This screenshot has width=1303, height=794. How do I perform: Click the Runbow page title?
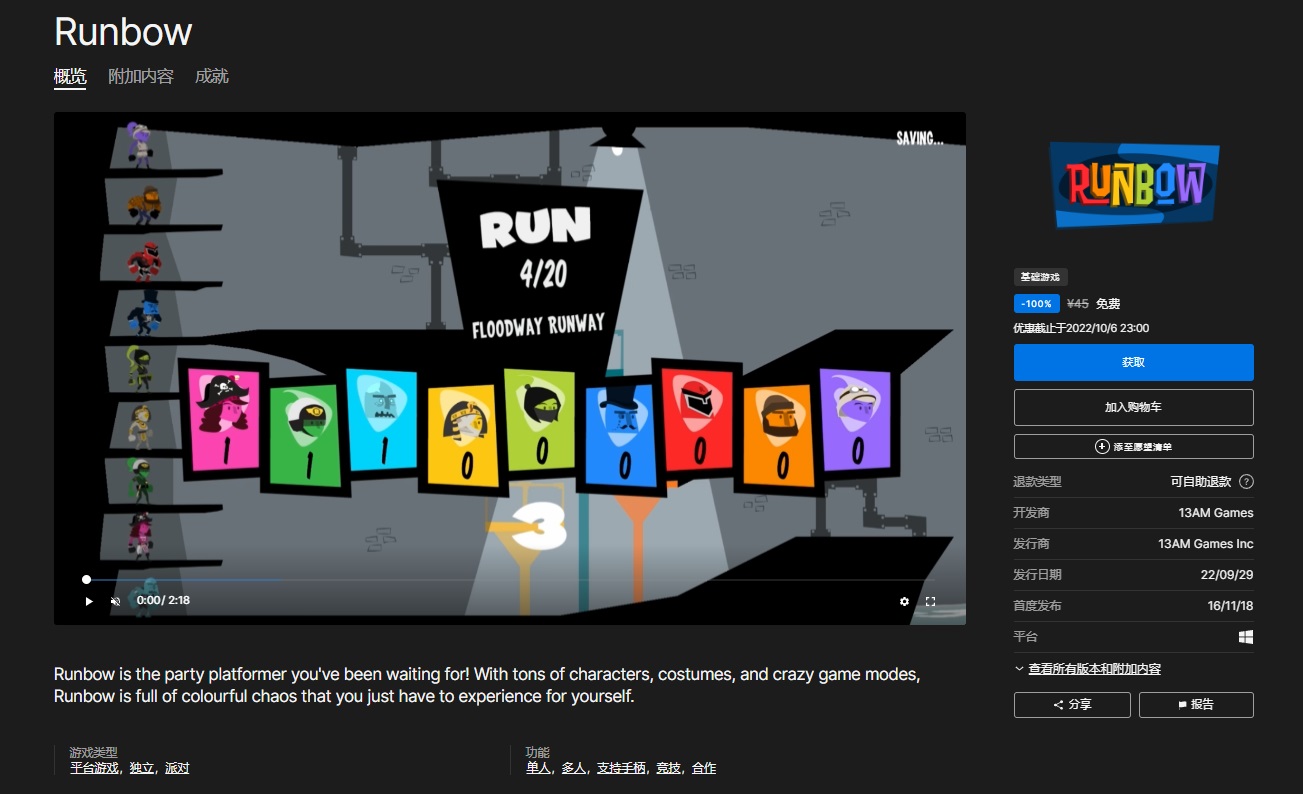(123, 32)
